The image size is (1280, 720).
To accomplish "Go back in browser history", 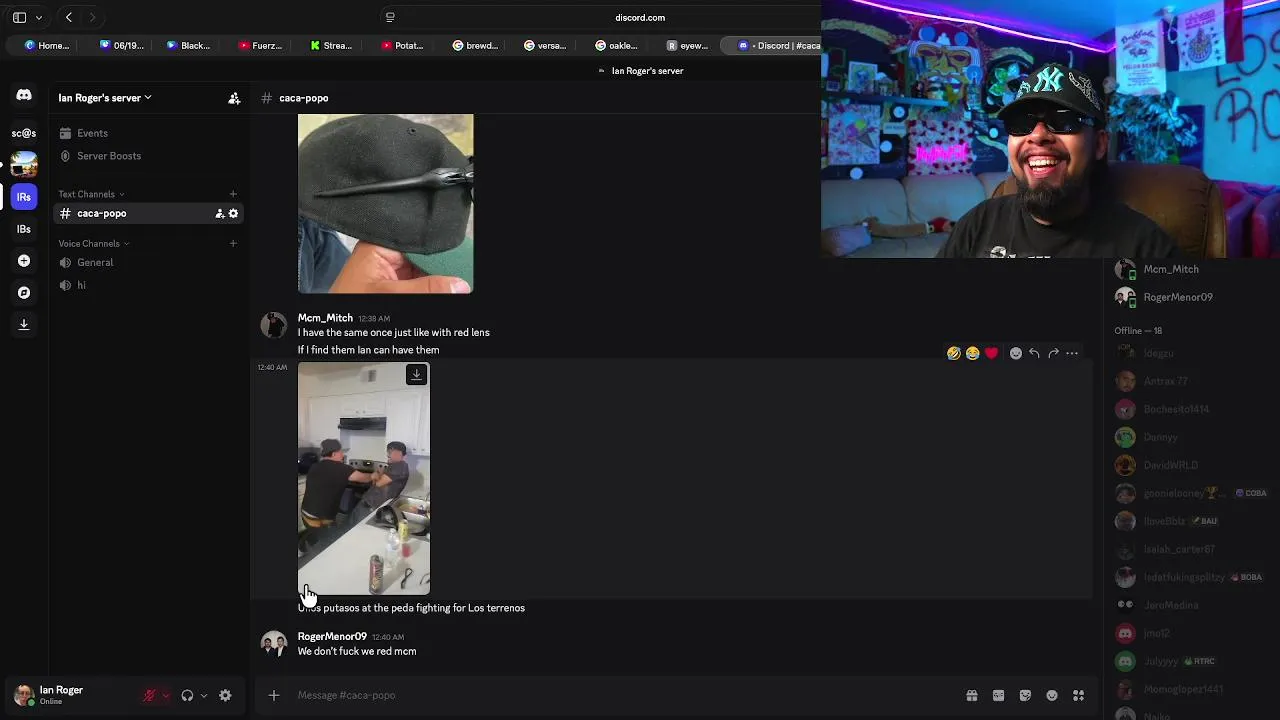I will tap(69, 17).
